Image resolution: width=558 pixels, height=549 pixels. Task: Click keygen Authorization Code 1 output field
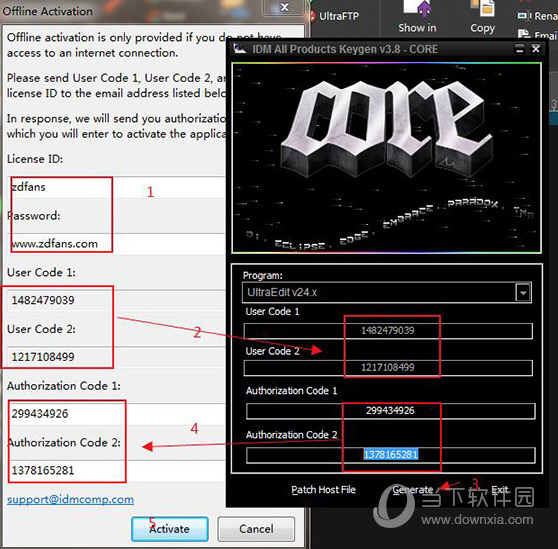390,411
